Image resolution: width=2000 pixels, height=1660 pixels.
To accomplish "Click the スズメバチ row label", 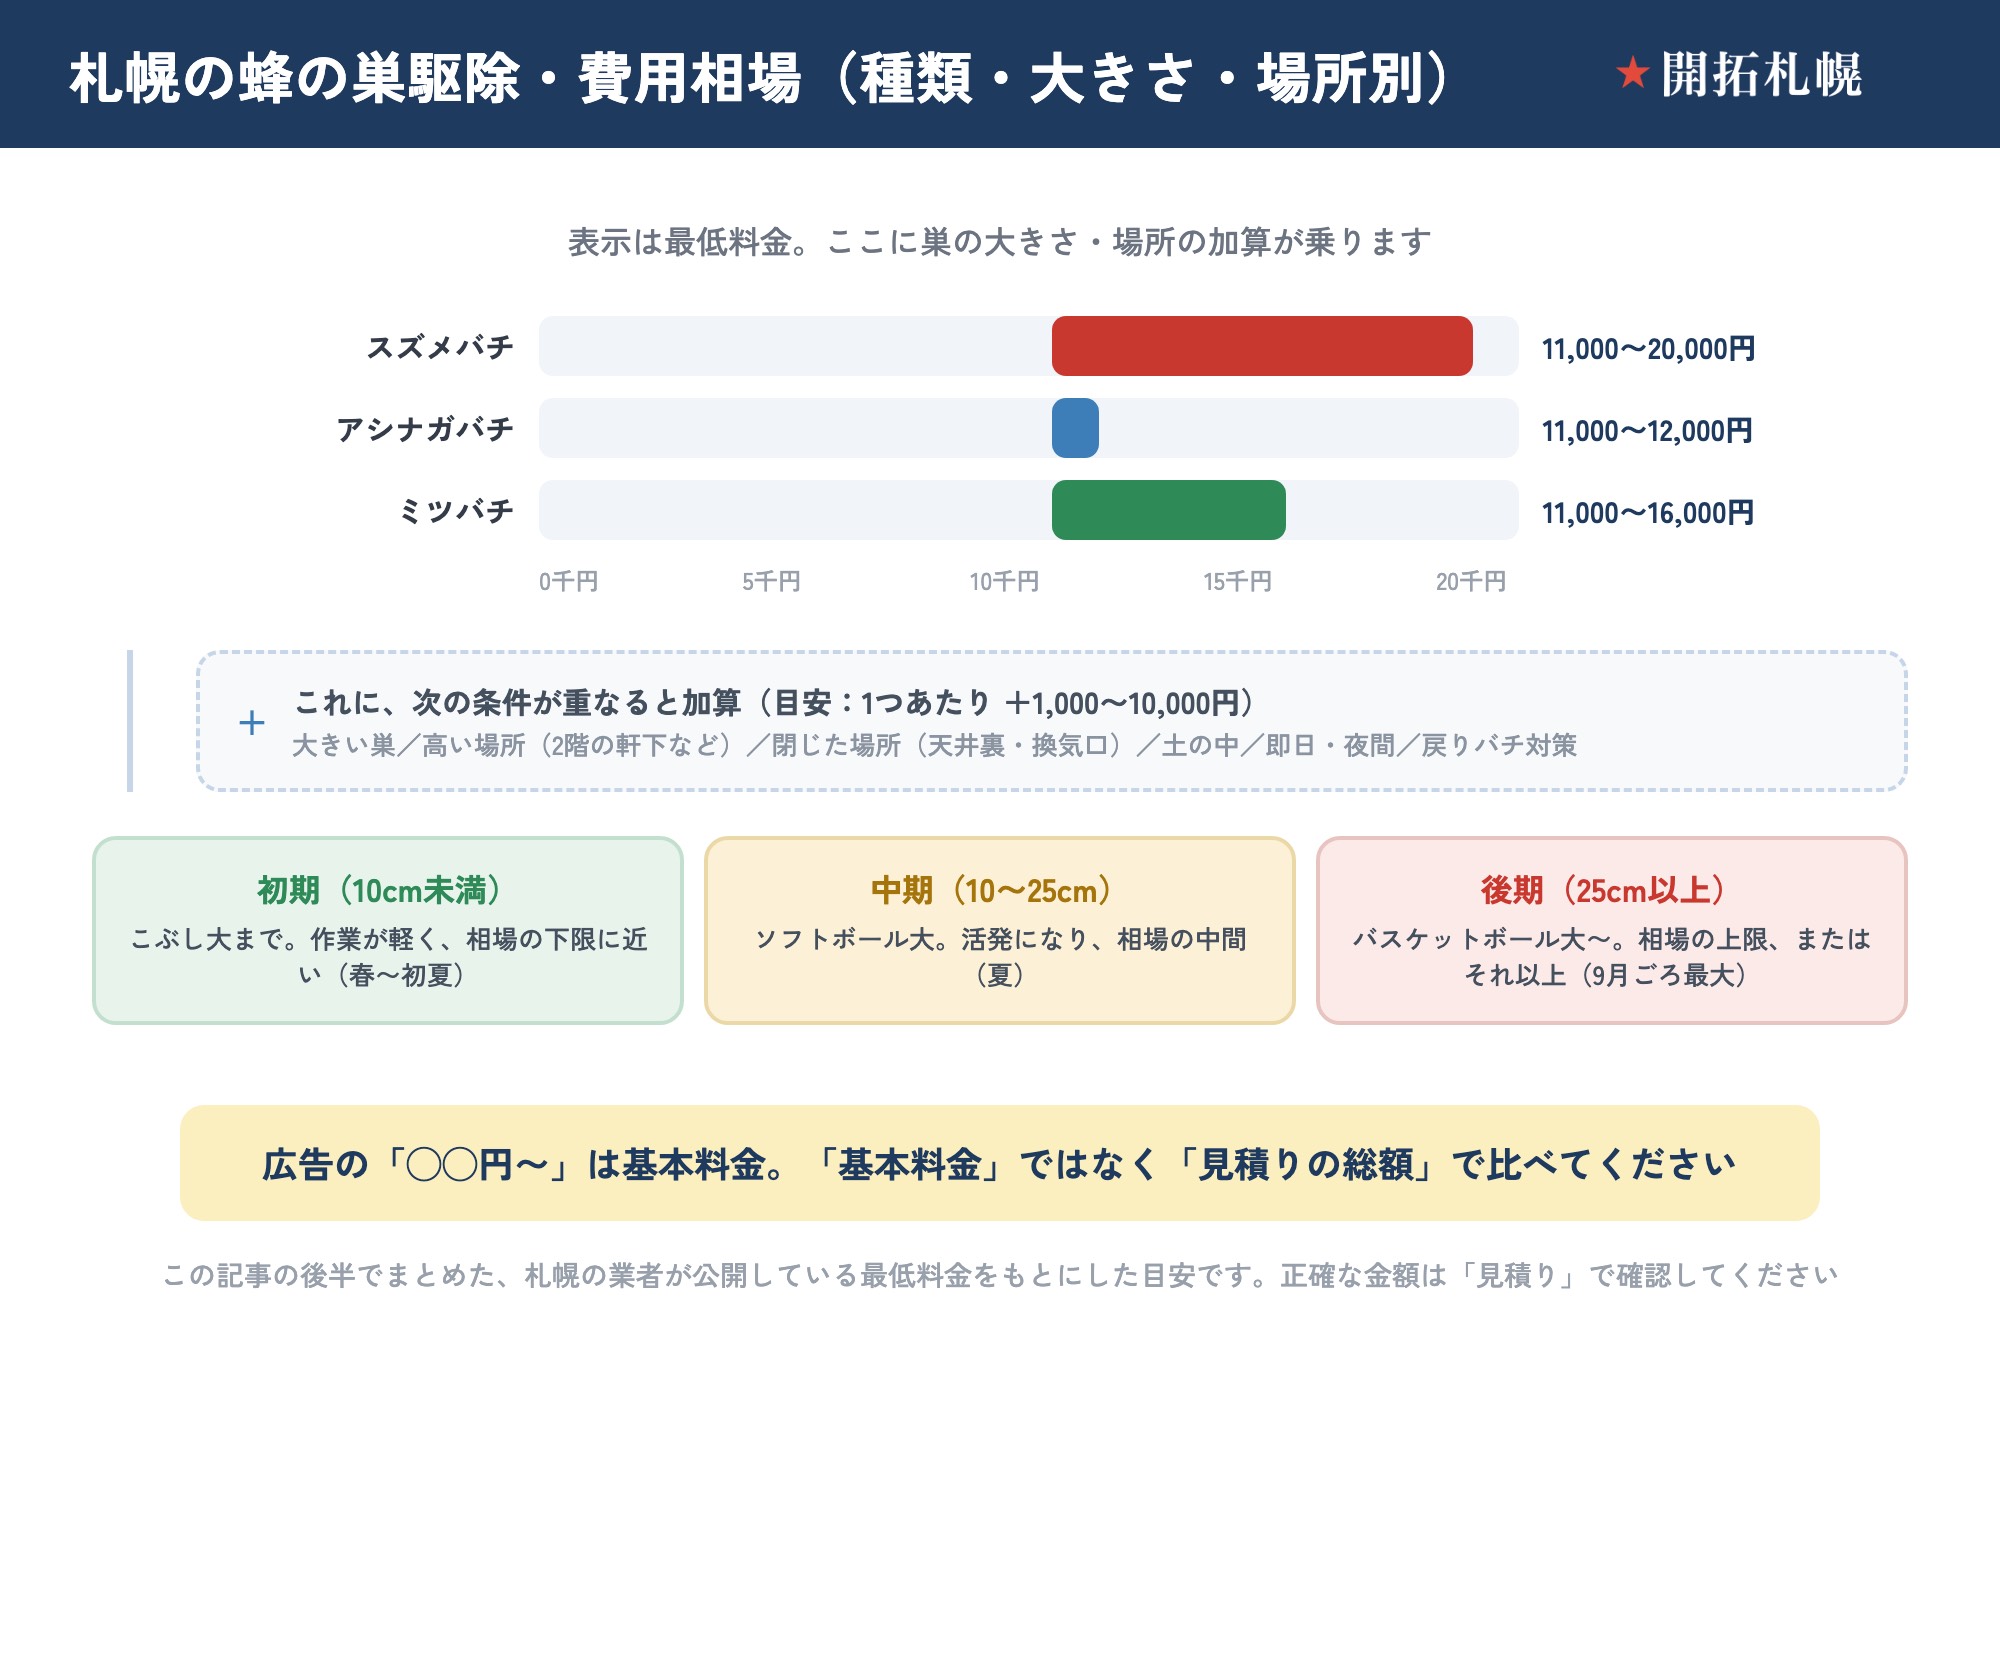I will click(x=440, y=347).
